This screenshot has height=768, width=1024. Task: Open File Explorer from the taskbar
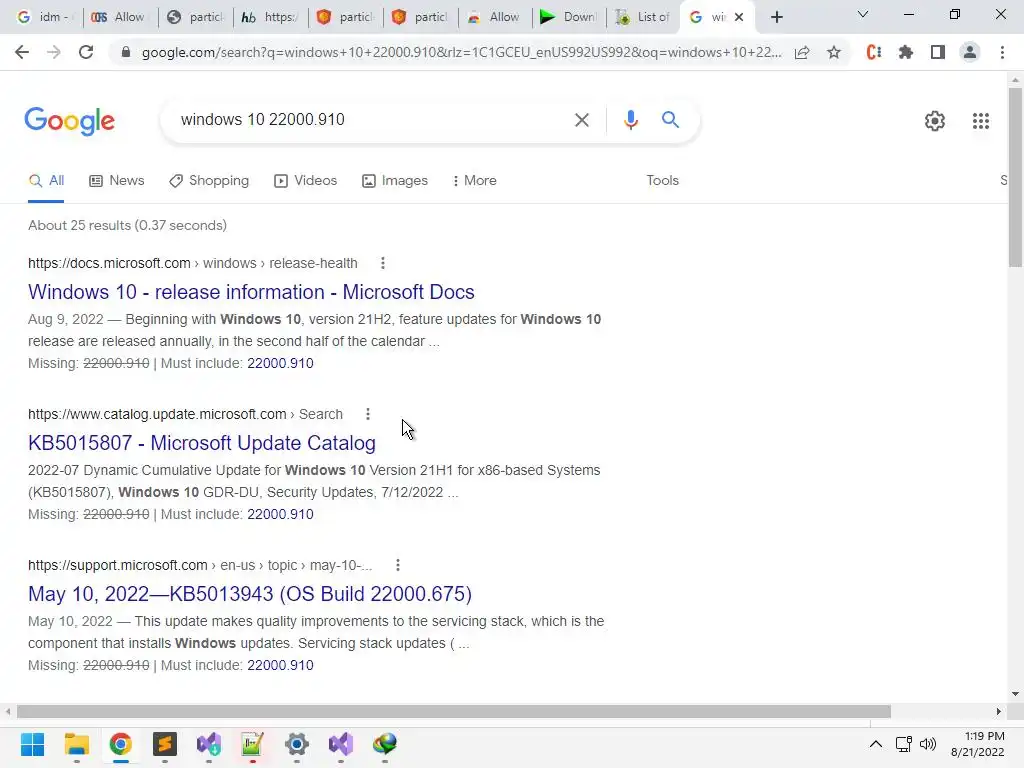pyautogui.click(x=76, y=744)
